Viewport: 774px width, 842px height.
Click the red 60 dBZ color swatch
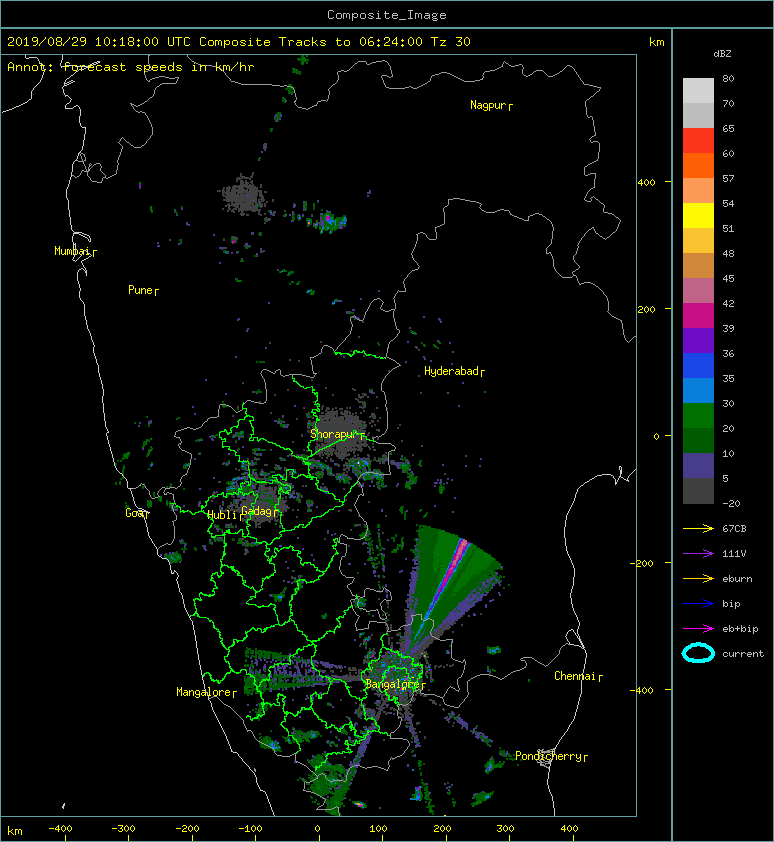[x=698, y=141]
